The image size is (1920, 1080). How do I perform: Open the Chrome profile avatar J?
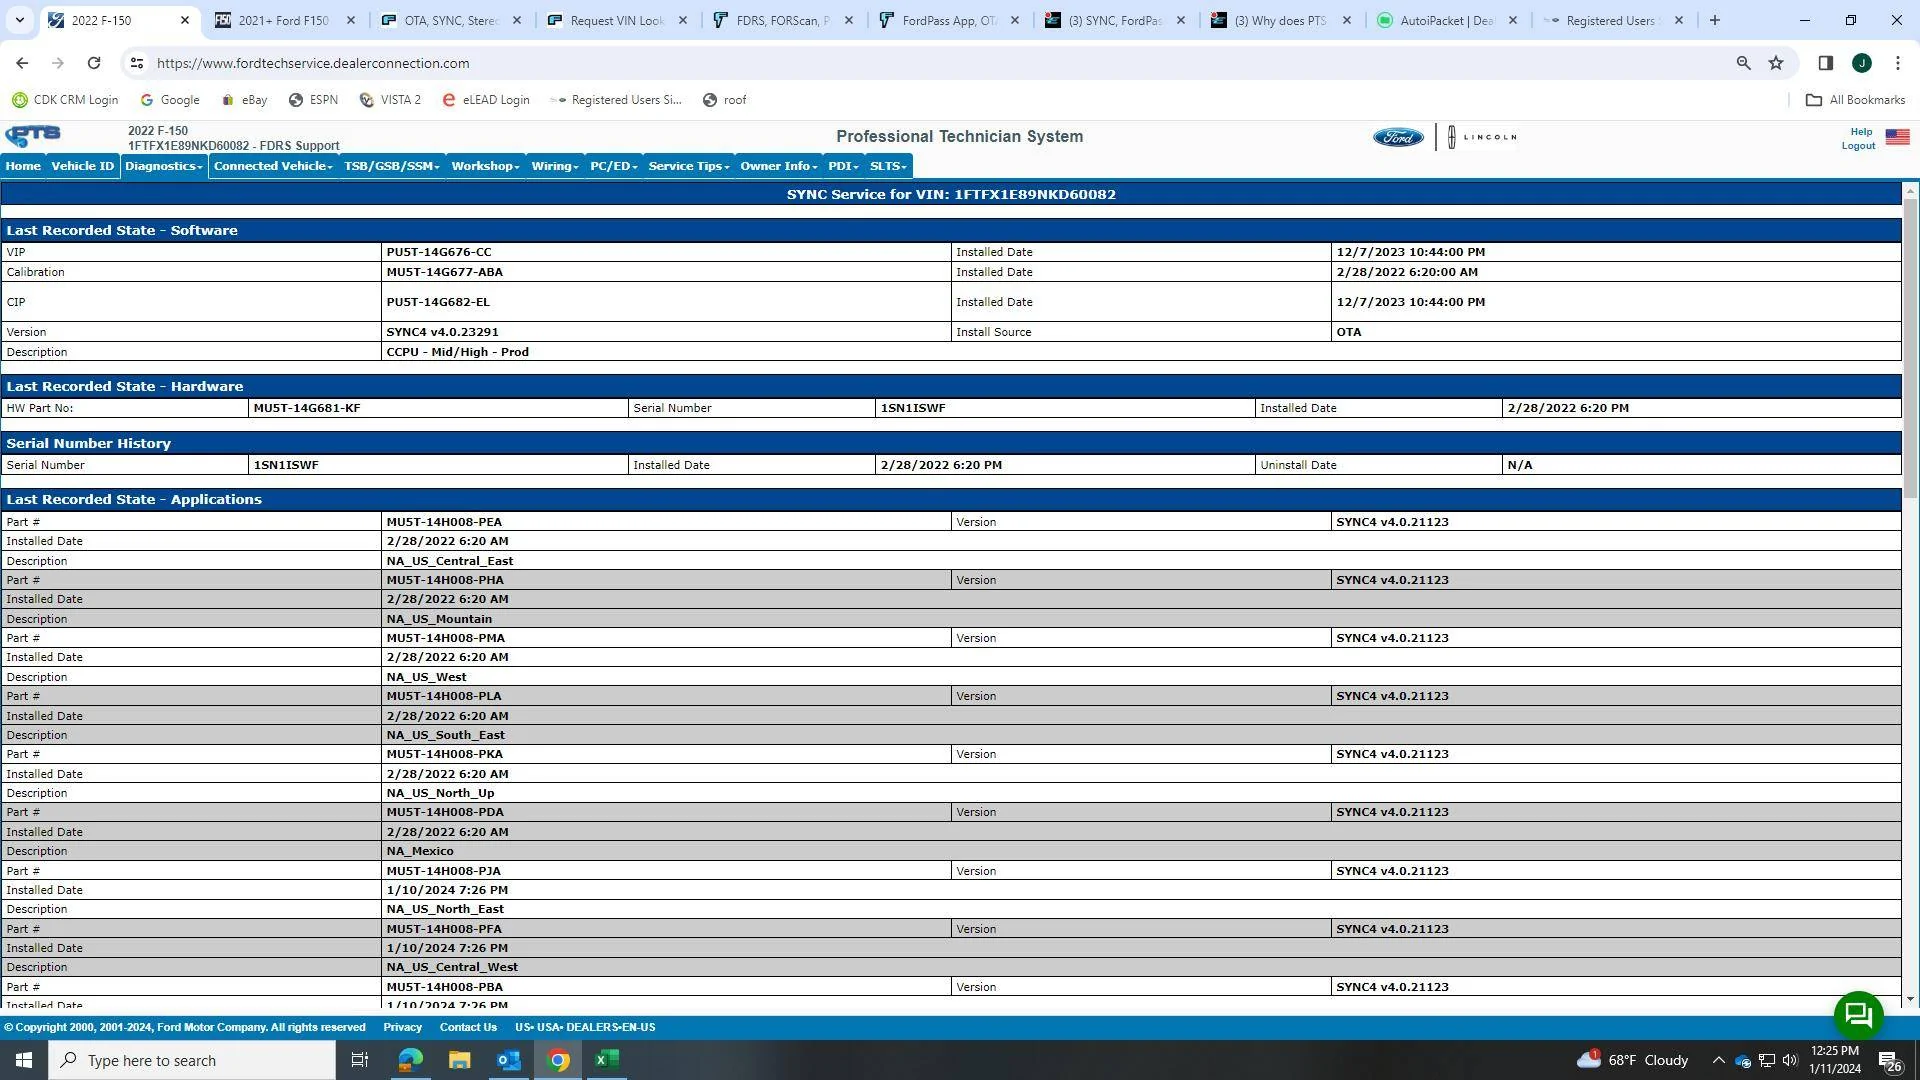coord(1861,63)
